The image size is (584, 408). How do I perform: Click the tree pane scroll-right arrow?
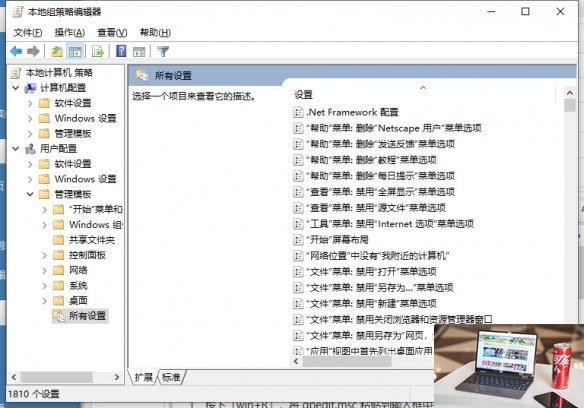117,377
